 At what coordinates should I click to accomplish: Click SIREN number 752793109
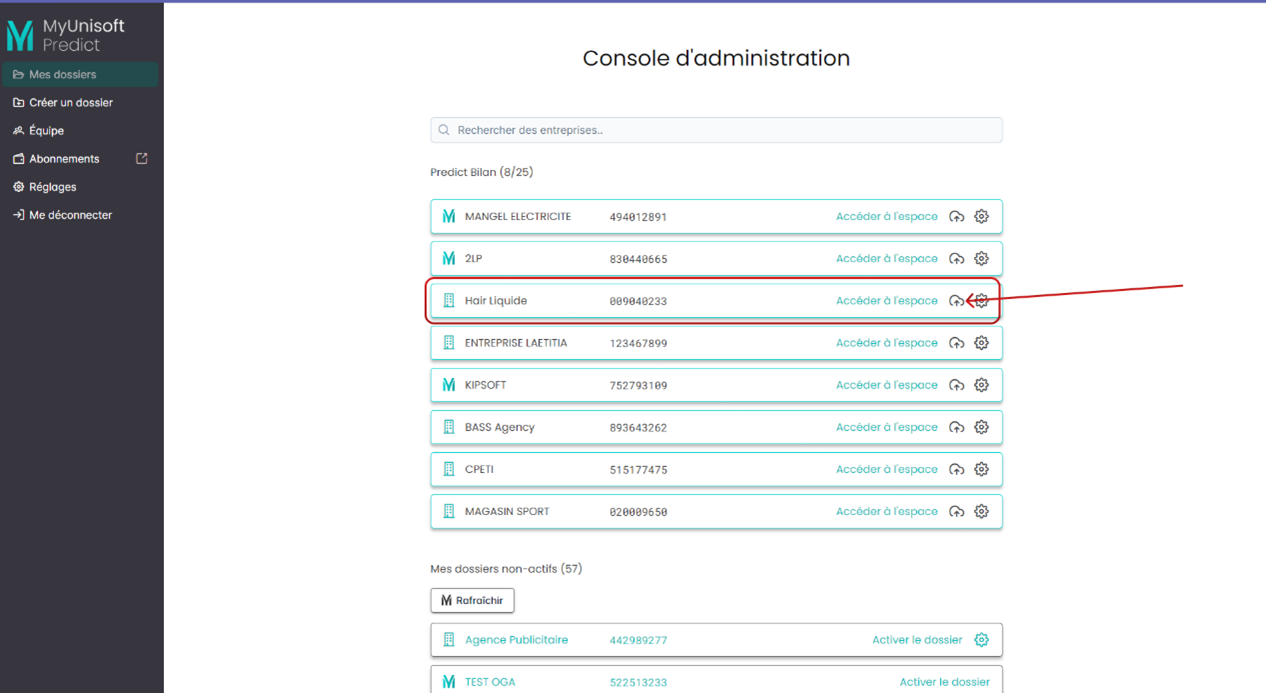(638, 385)
